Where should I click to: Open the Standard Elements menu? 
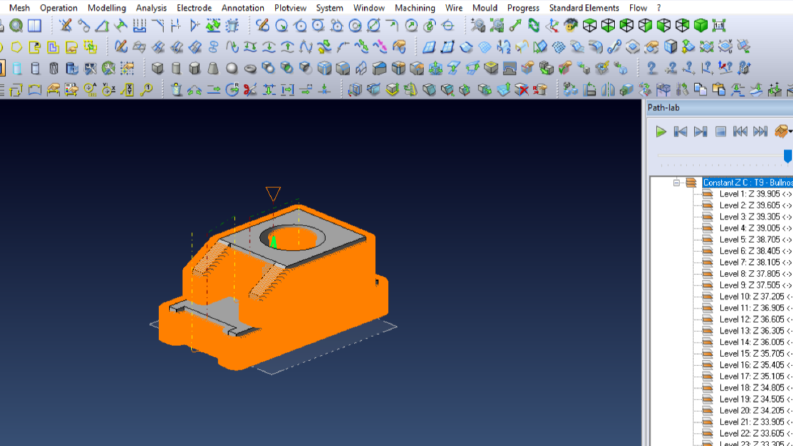pyautogui.click(x=584, y=8)
